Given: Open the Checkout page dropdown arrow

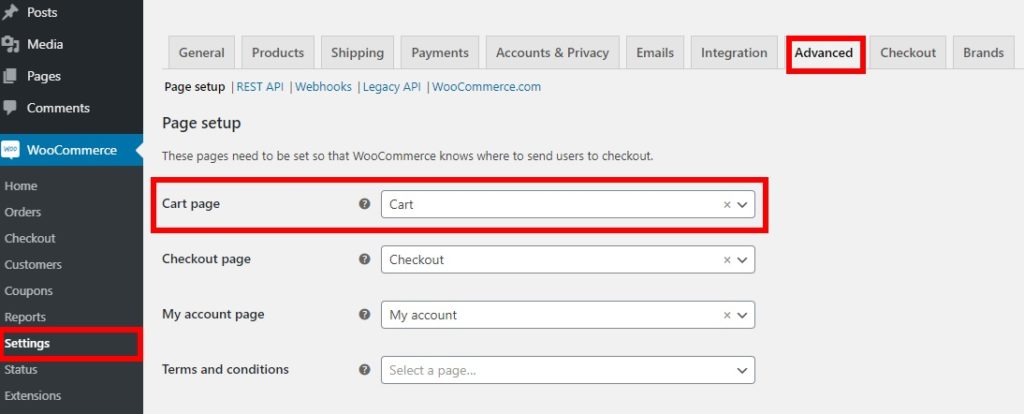Looking at the screenshot, I should [x=742, y=260].
